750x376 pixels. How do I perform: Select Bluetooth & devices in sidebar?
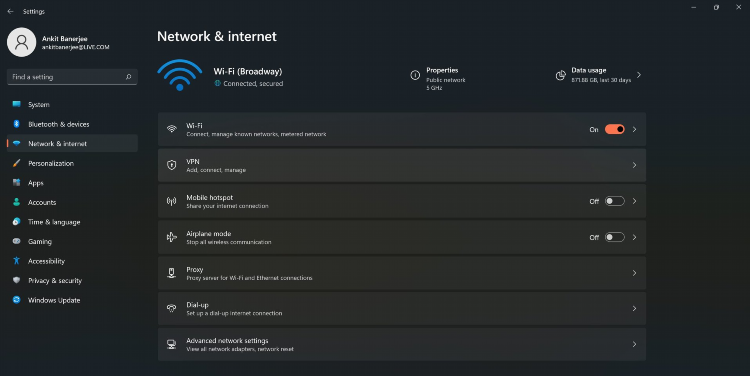[72, 124]
